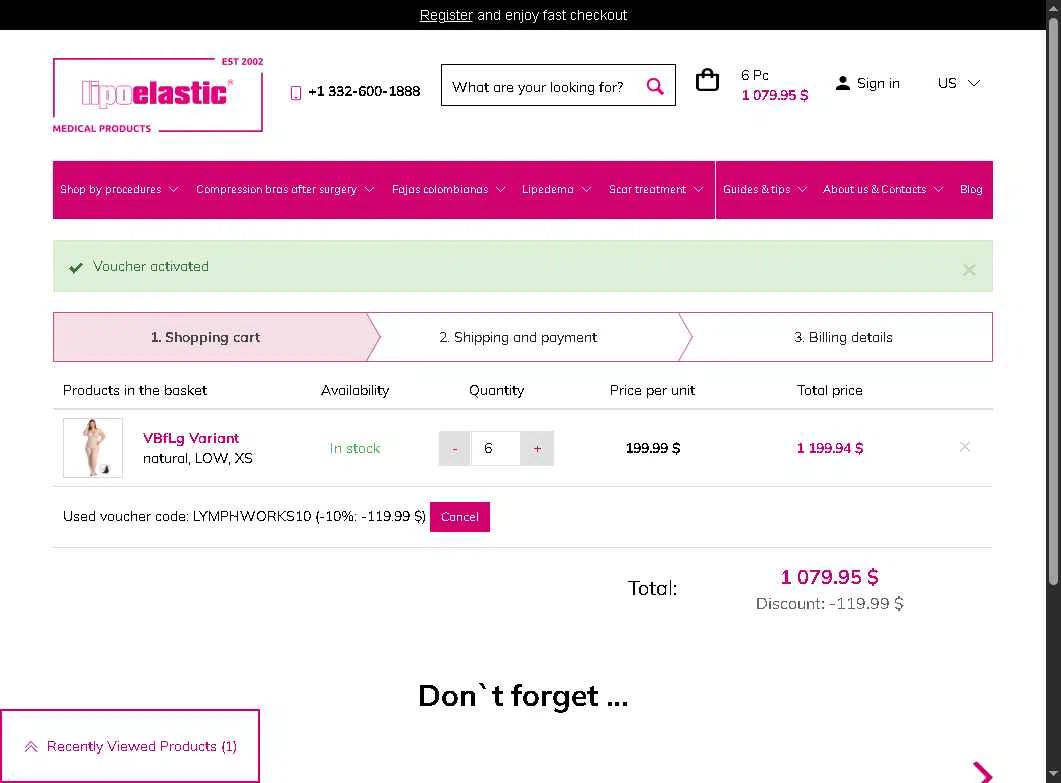Click the row total price 1 199.94 $
The width and height of the screenshot is (1061, 783).
pos(830,448)
